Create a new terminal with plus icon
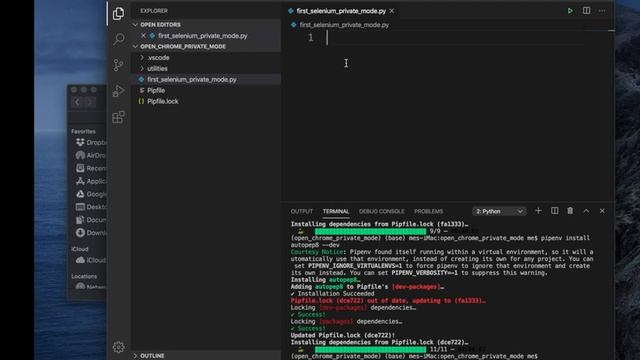This screenshot has width=640, height=360. pyautogui.click(x=538, y=211)
